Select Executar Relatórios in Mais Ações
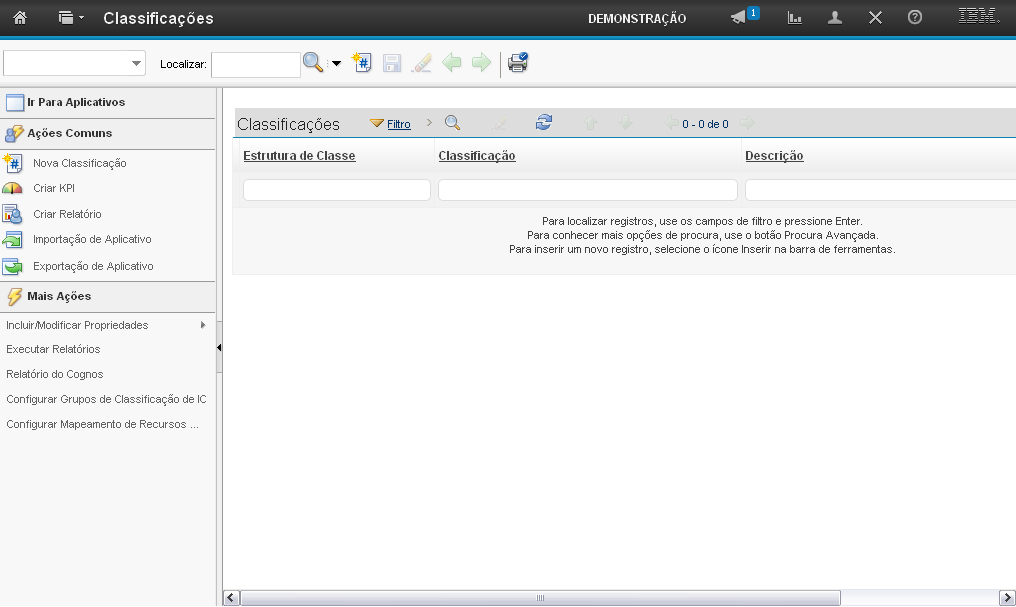The width and height of the screenshot is (1016, 607). [53, 349]
